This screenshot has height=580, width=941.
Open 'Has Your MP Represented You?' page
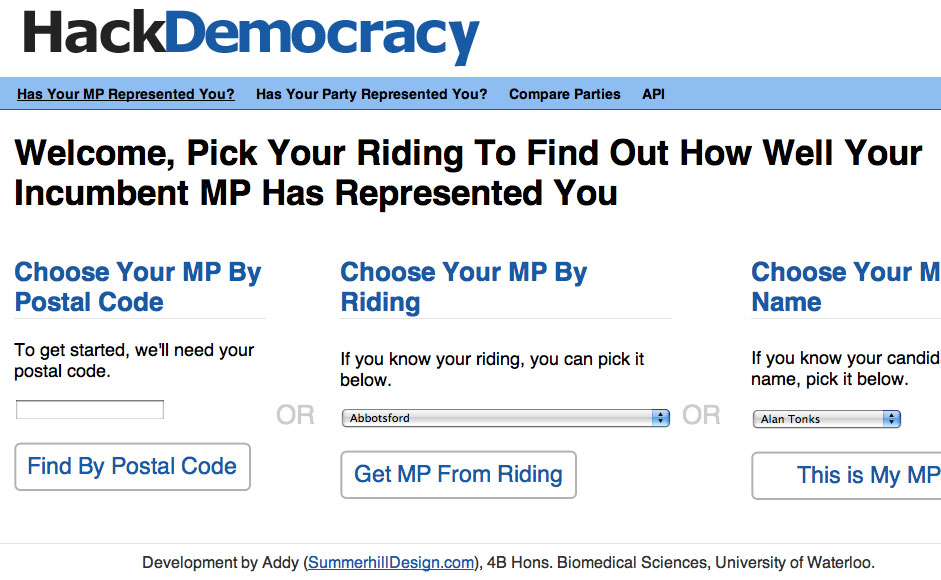126,94
